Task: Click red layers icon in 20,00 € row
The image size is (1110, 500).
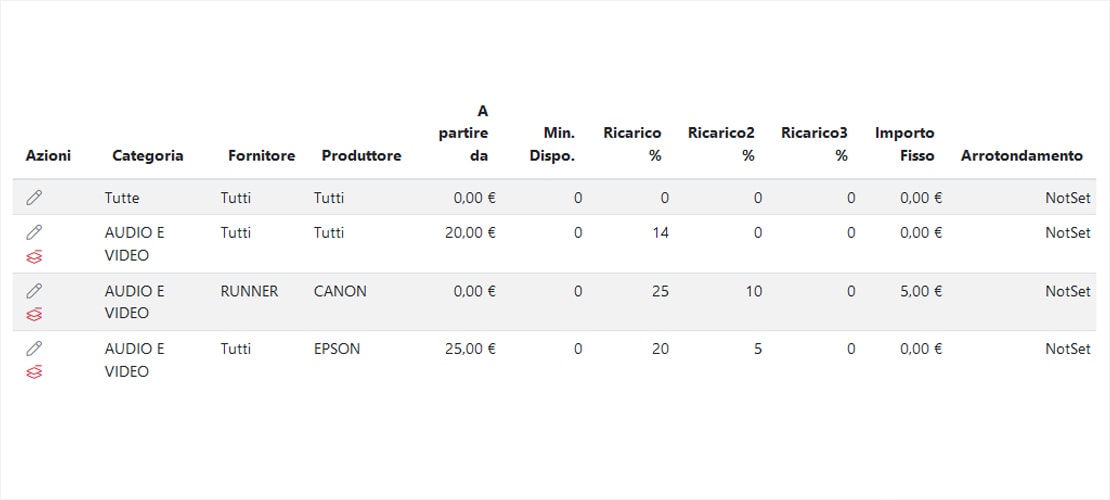Action: (34, 256)
